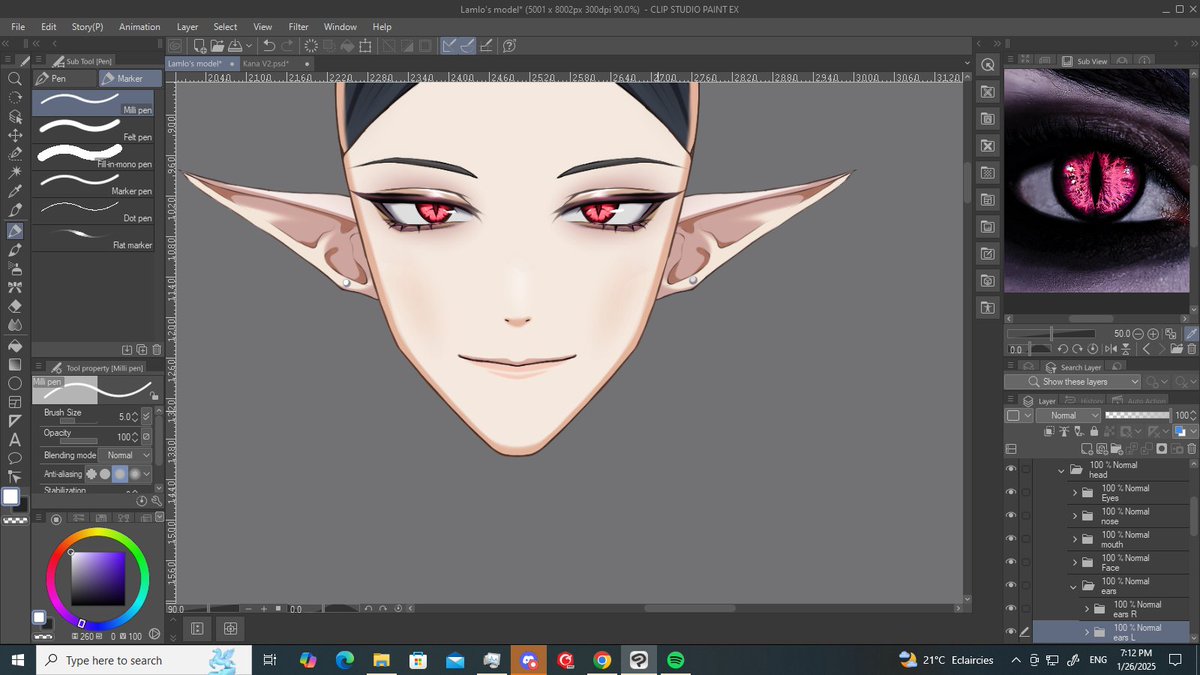Create a new raster layer in the Layer palette
The width and height of the screenshot is (1200, 675).
click(1087, 448)
